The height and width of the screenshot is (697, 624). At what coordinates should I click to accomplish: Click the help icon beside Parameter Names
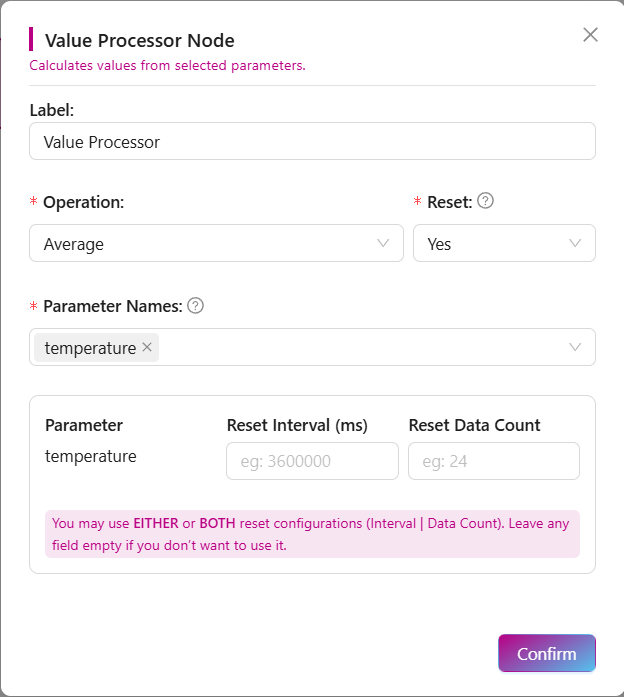pyautogui.click(x=196, y=306)
